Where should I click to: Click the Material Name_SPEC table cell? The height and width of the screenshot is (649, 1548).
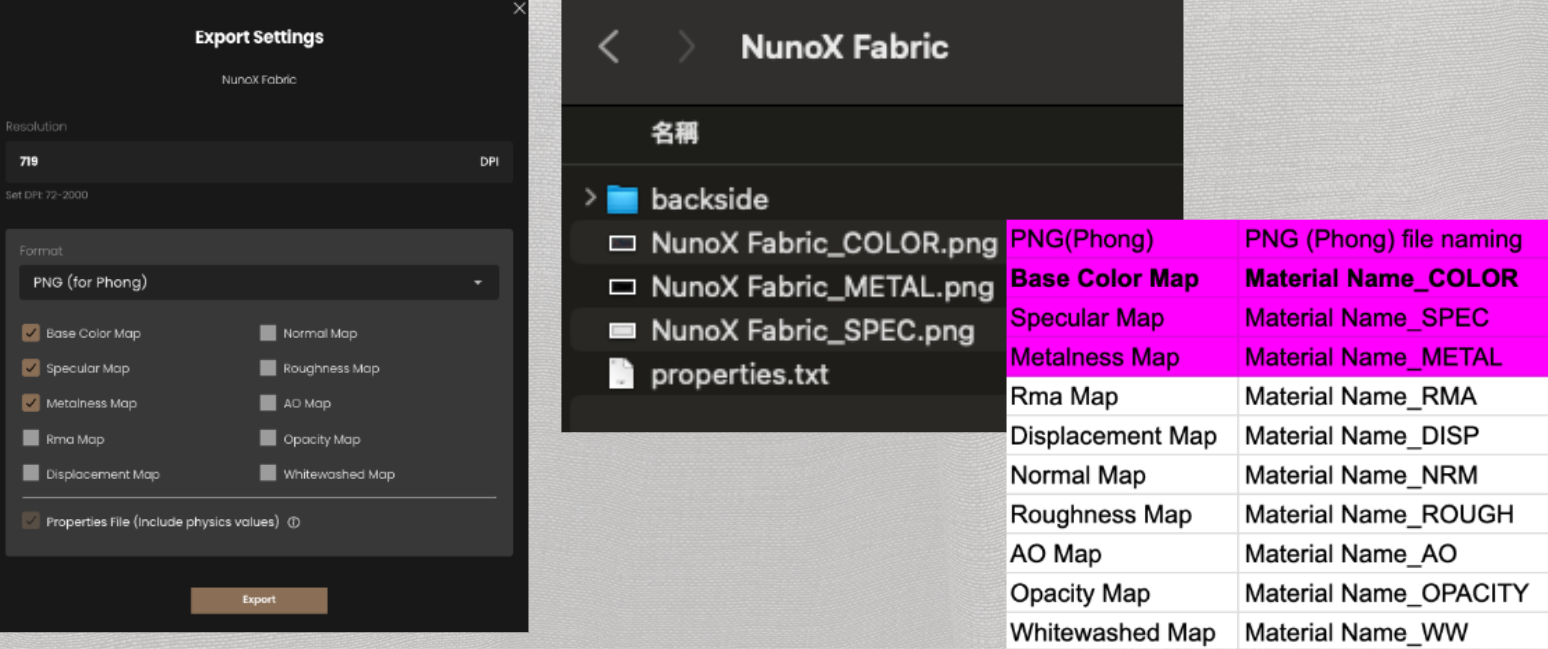(x=1393, y=318)
